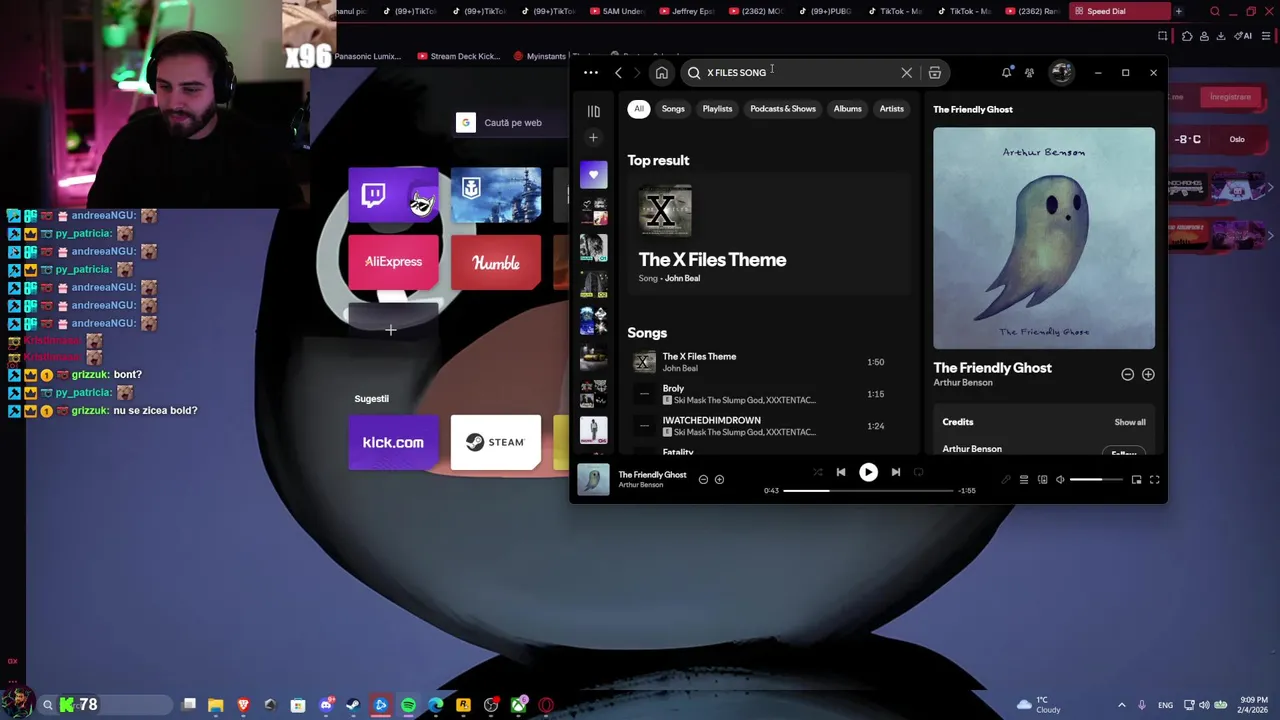Clear the Spotify search field

click(x=907, y=72)
